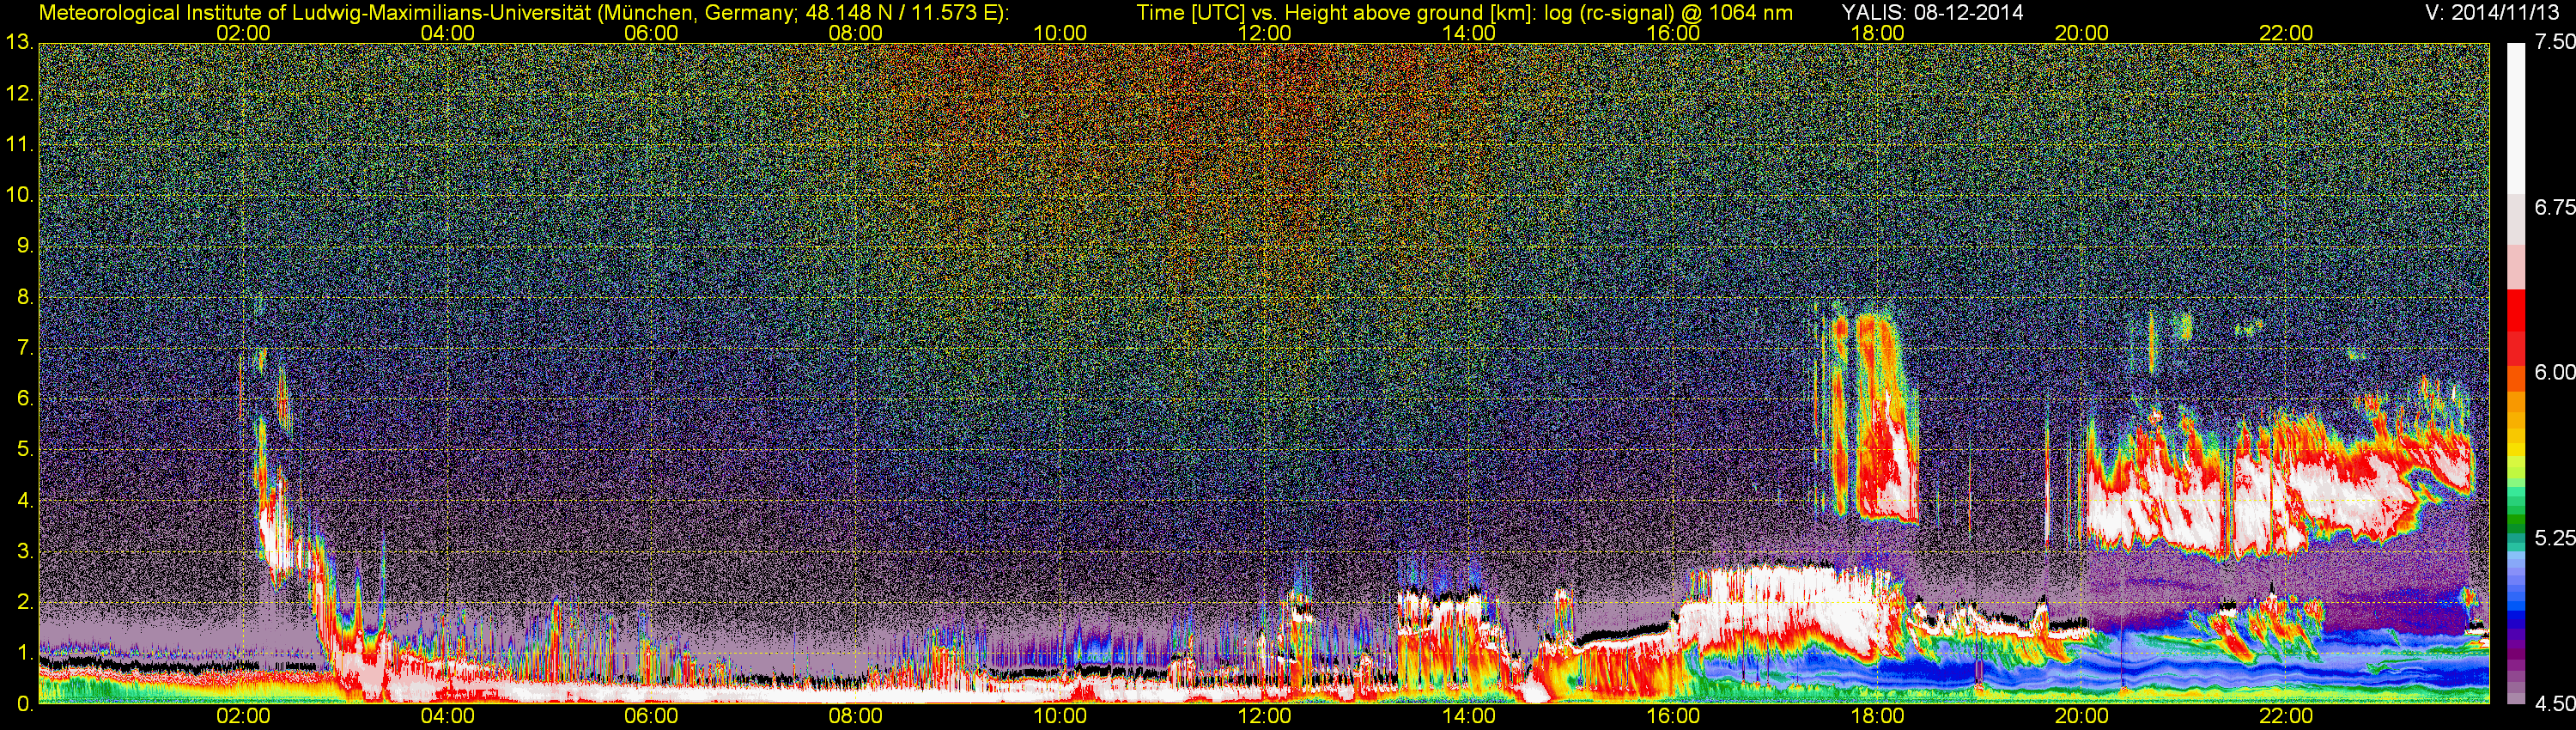Pick the 6 km height axis label
The height and width of the screenshot is (730, 2576).
[24, 399]
